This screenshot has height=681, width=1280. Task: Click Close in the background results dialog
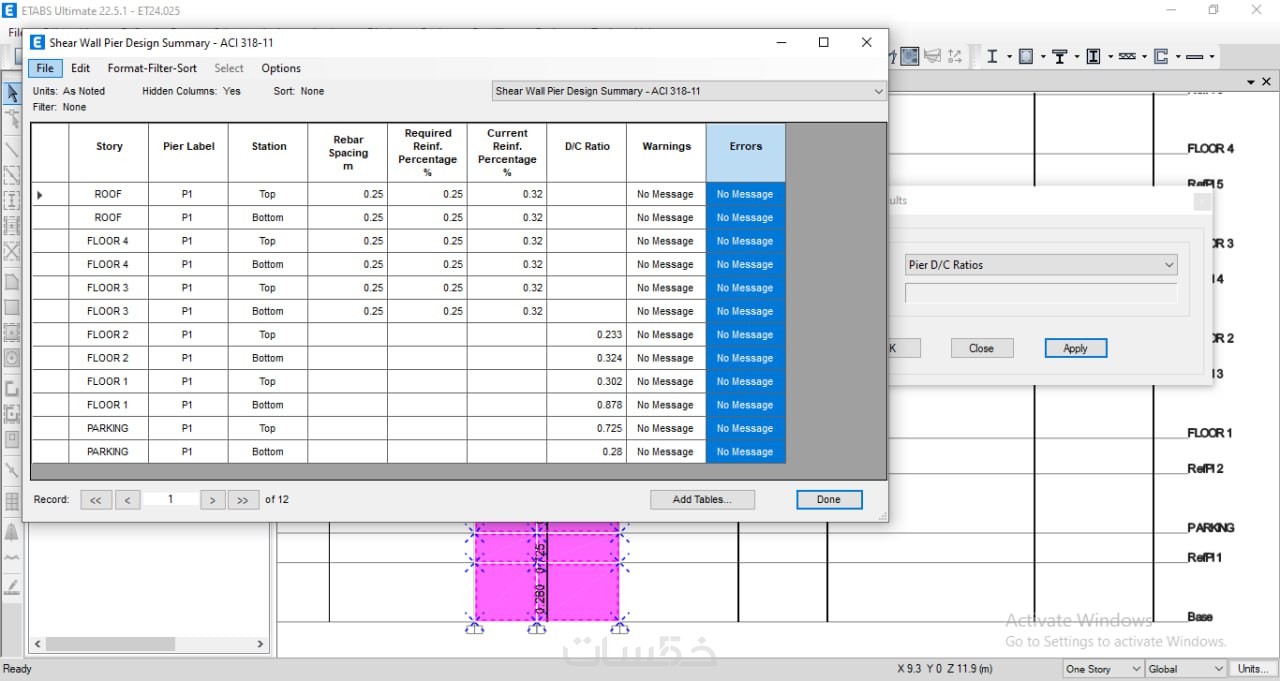(981, 348)
